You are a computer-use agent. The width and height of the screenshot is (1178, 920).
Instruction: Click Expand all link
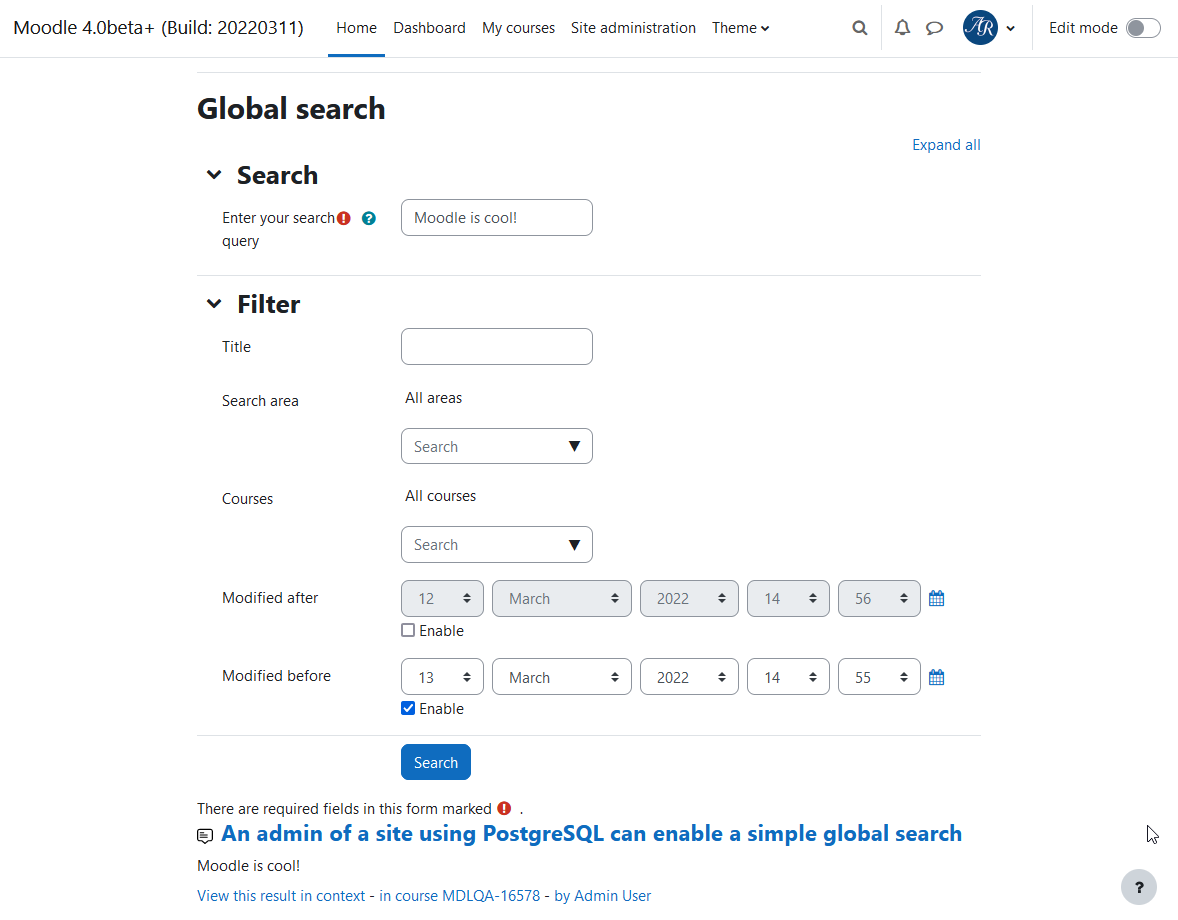946,145
